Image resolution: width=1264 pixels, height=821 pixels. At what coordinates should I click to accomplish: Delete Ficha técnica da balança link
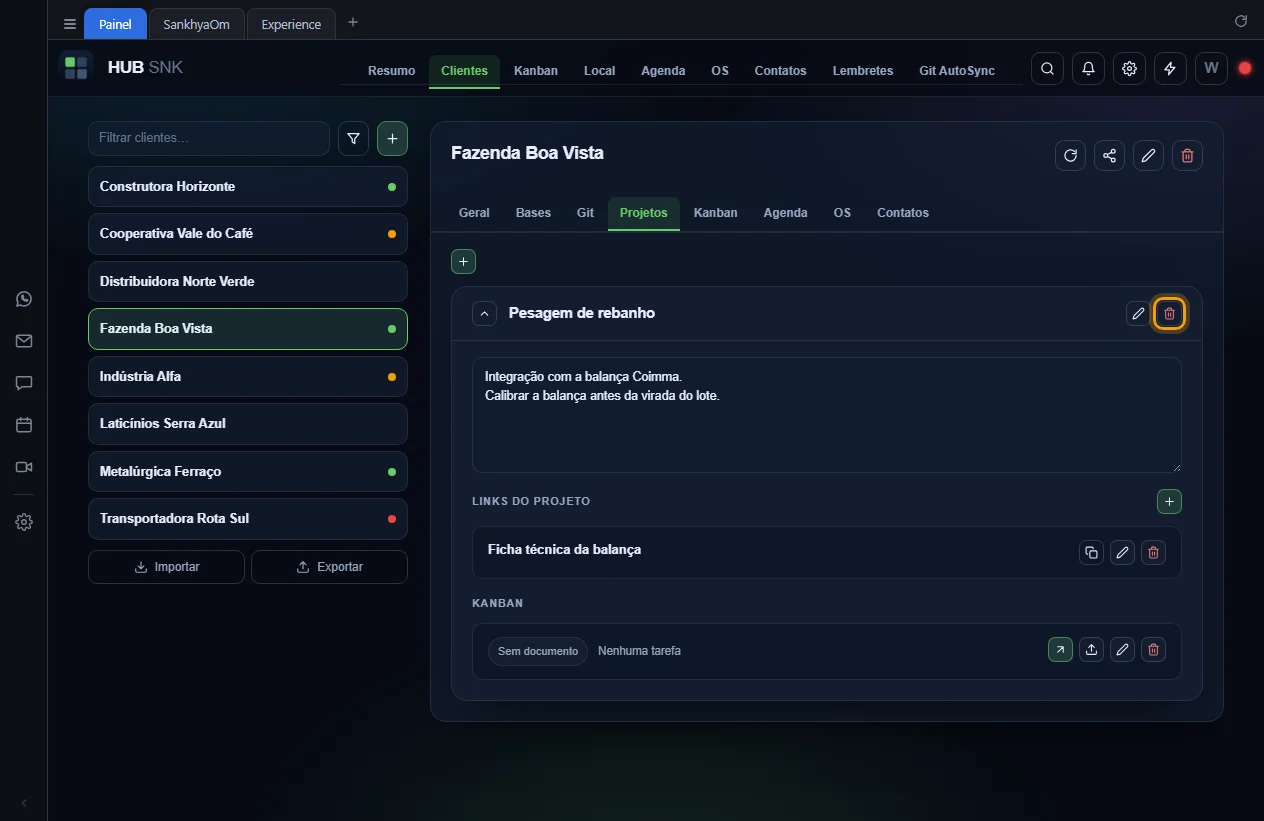[x=1153, y=552]
